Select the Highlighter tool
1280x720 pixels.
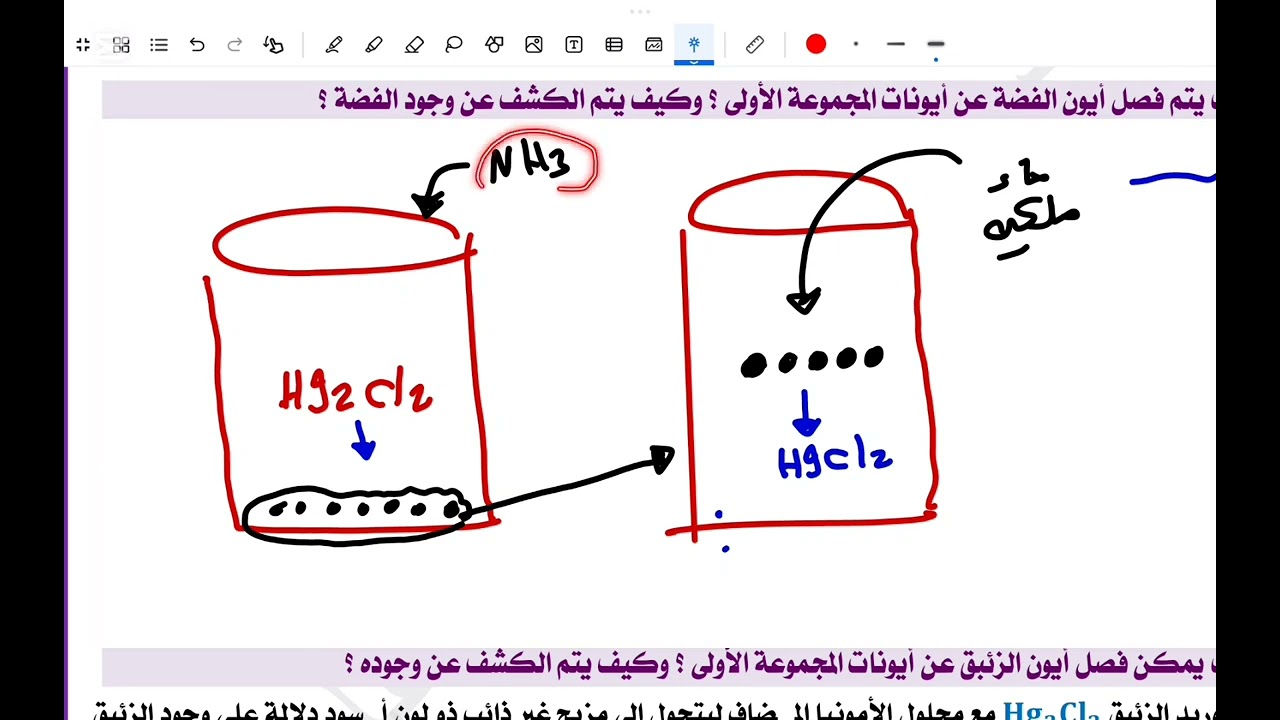coord(374,45)
